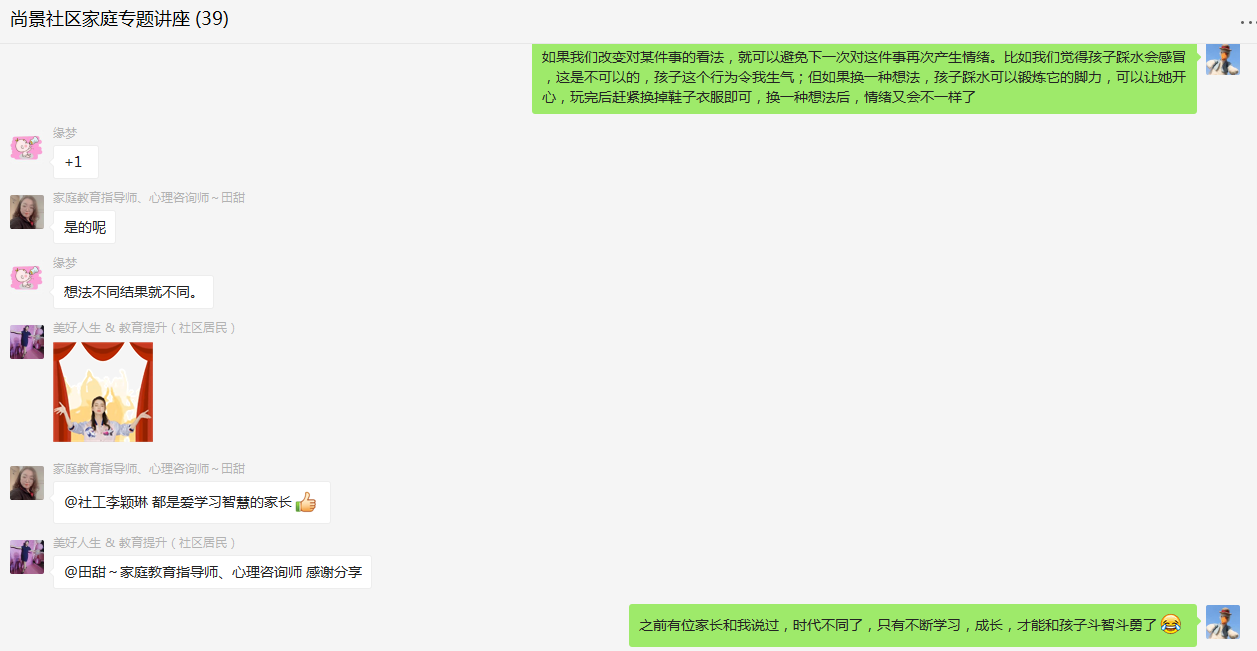
Task: Click the sender name 缘梦 above +1
Action: click(65, 133)
